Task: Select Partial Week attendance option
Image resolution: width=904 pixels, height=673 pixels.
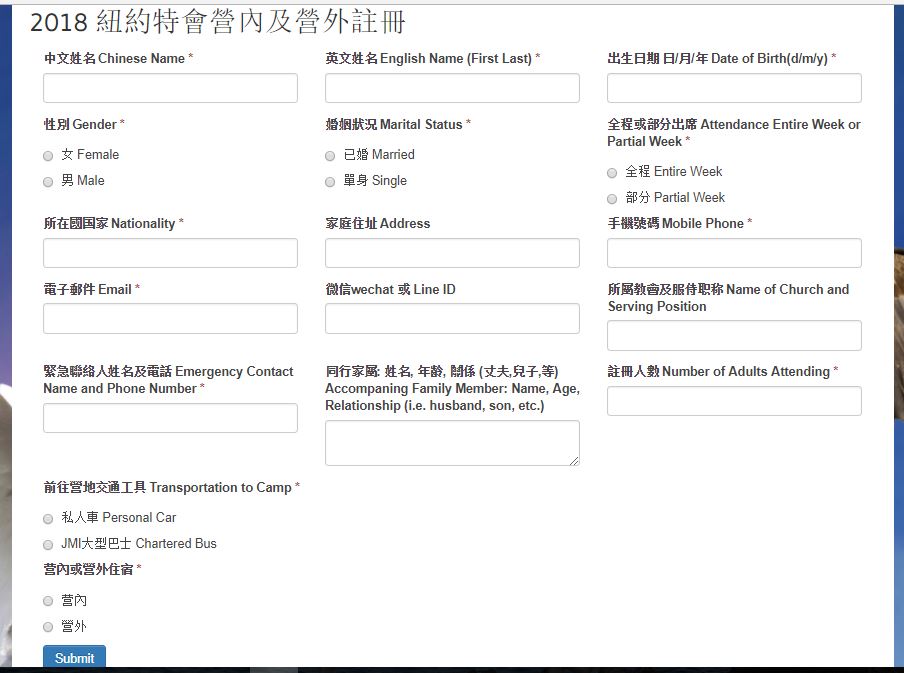Action: tap(612, 199)
